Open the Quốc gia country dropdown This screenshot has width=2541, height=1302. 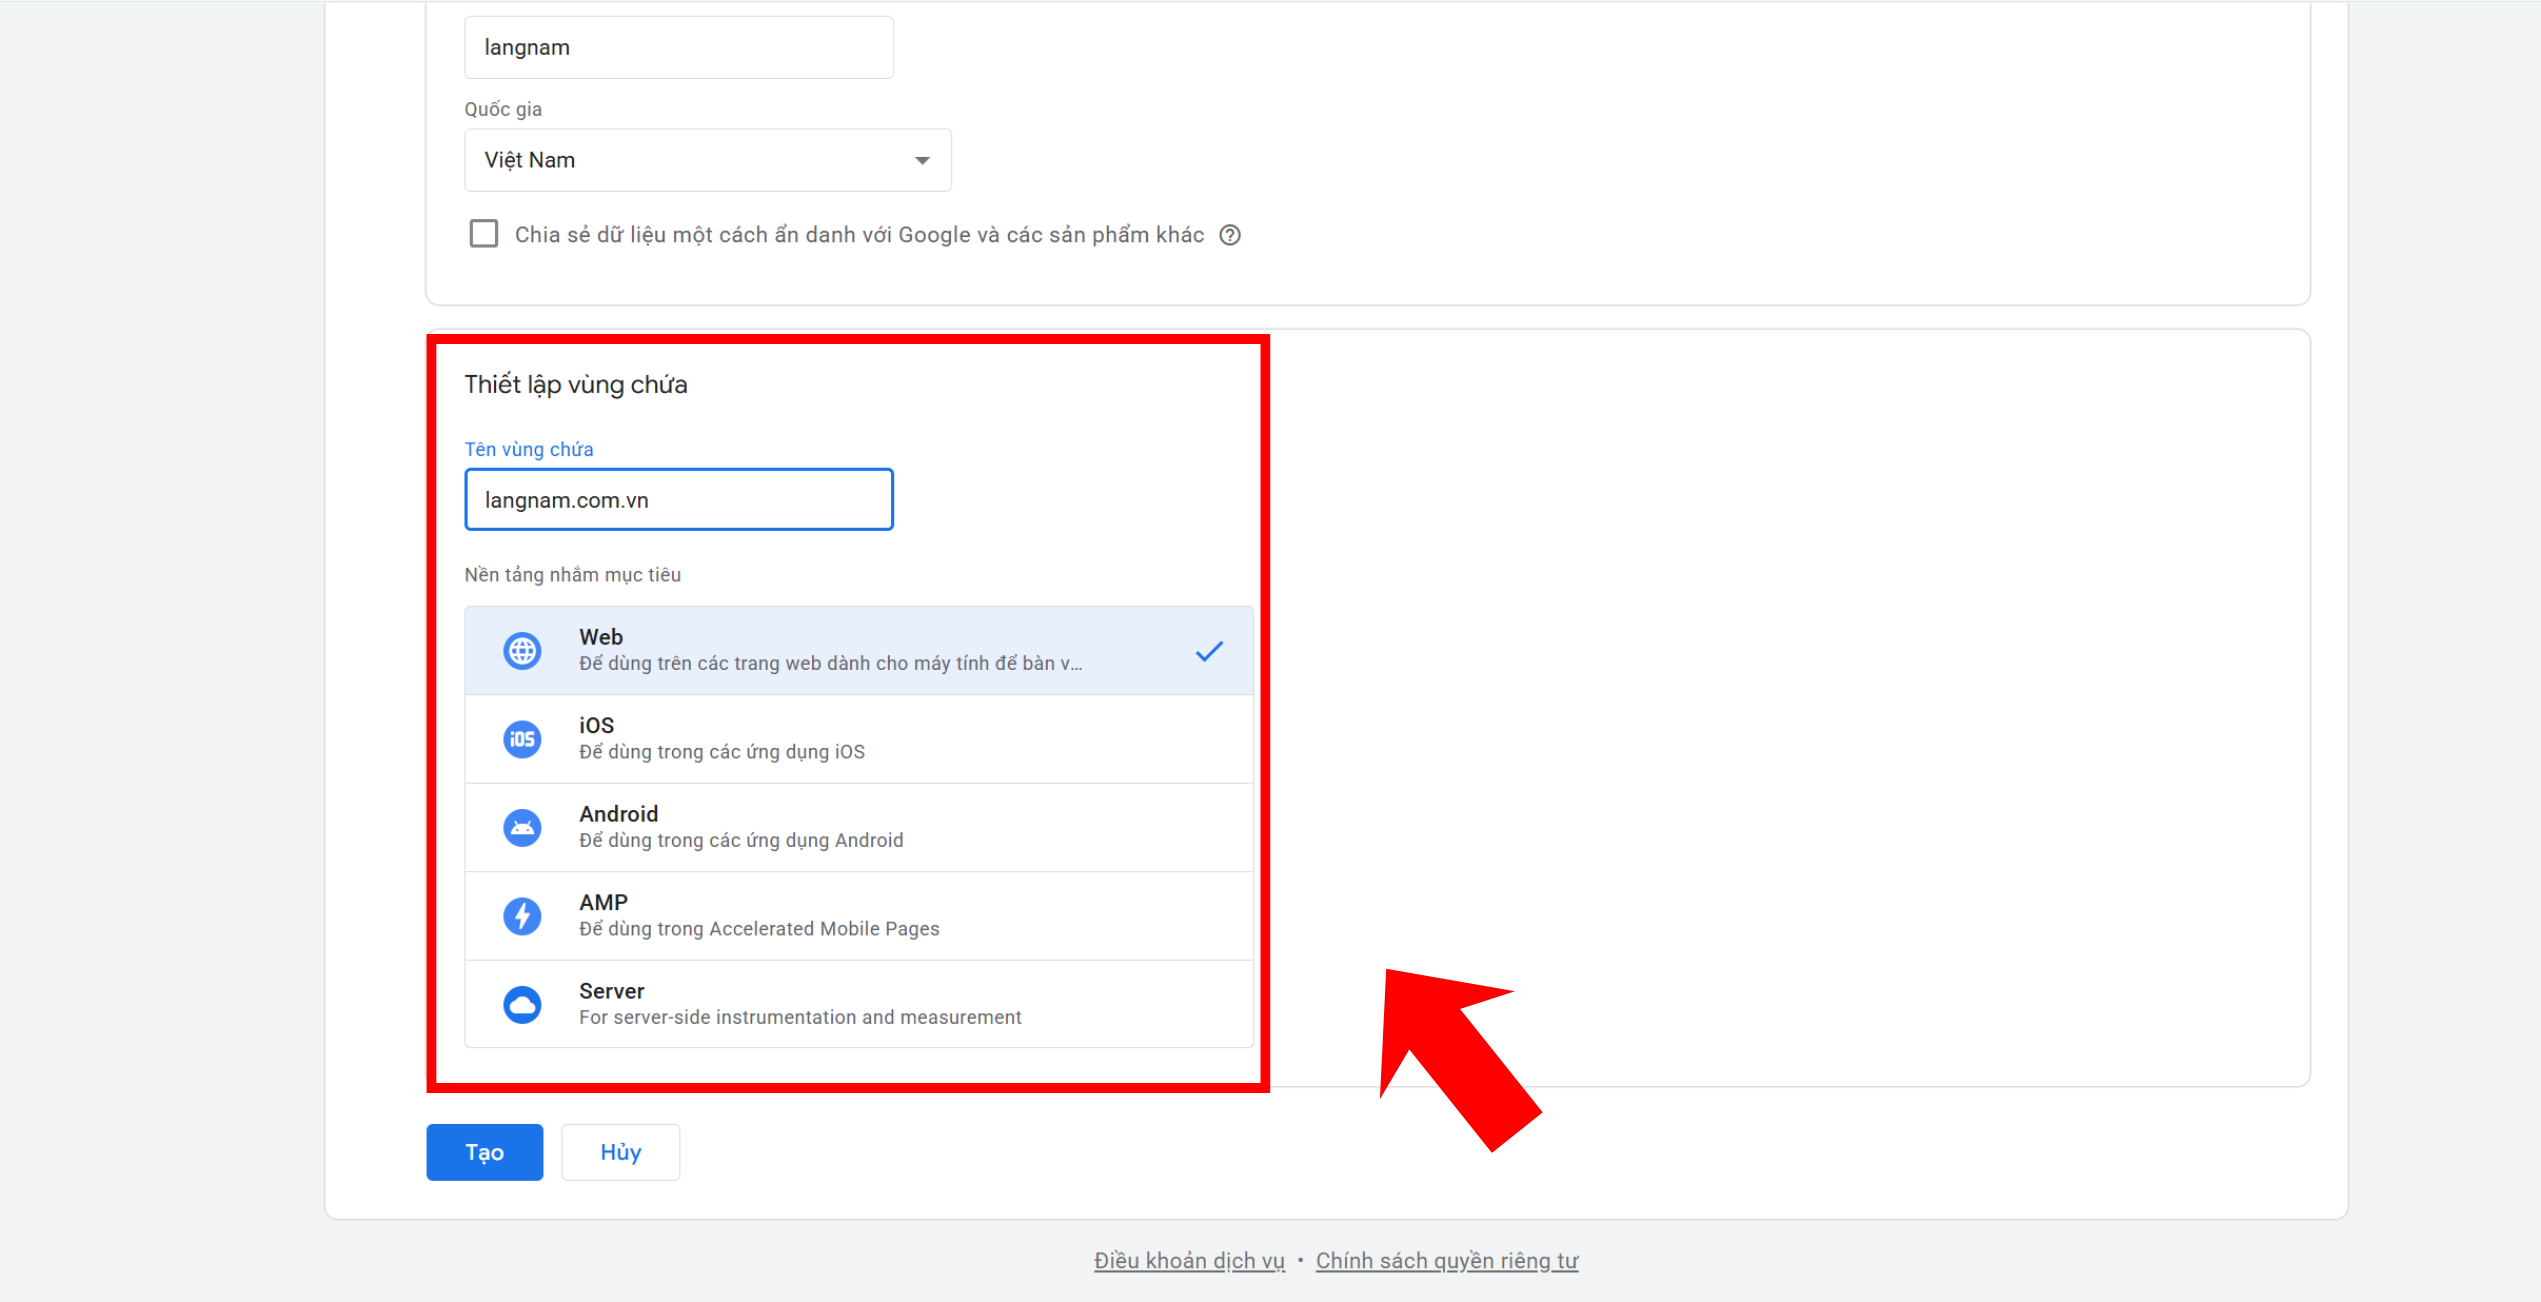(708, 160)
